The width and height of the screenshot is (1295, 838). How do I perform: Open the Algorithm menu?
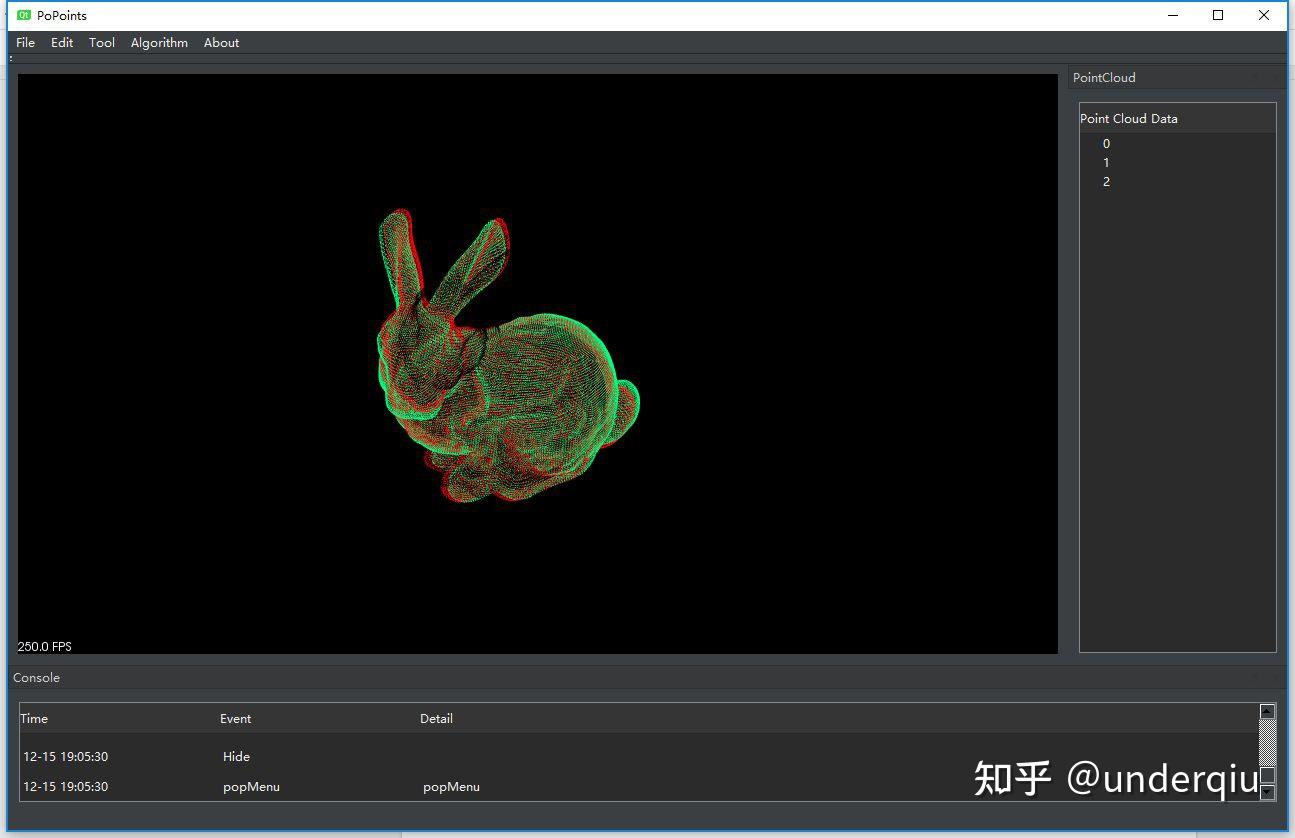(158, 42)
